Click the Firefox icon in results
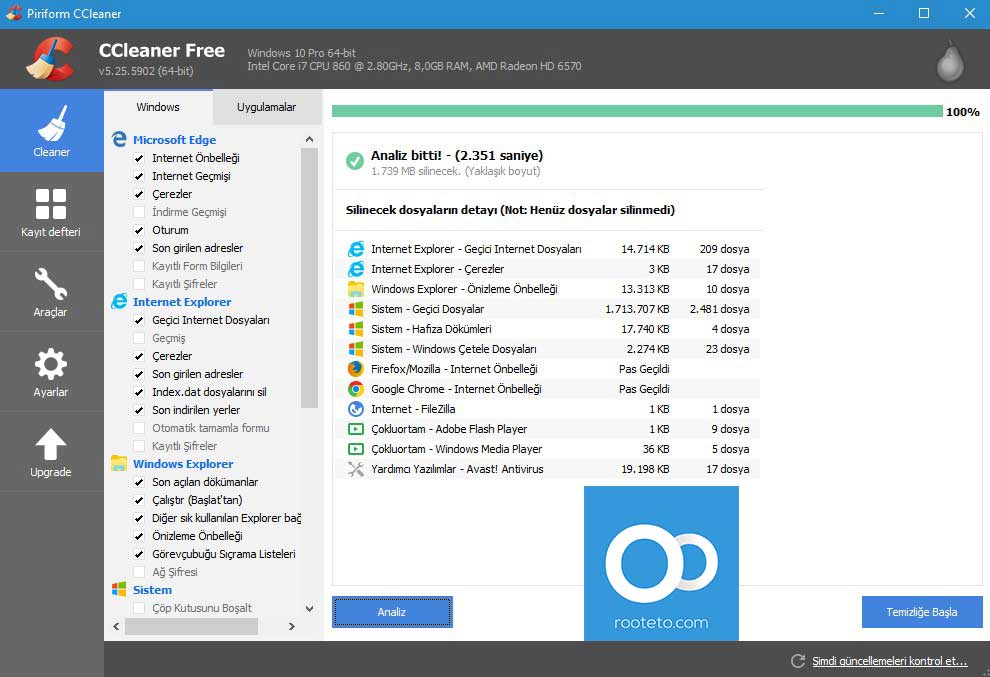 [x=356, y=369]
